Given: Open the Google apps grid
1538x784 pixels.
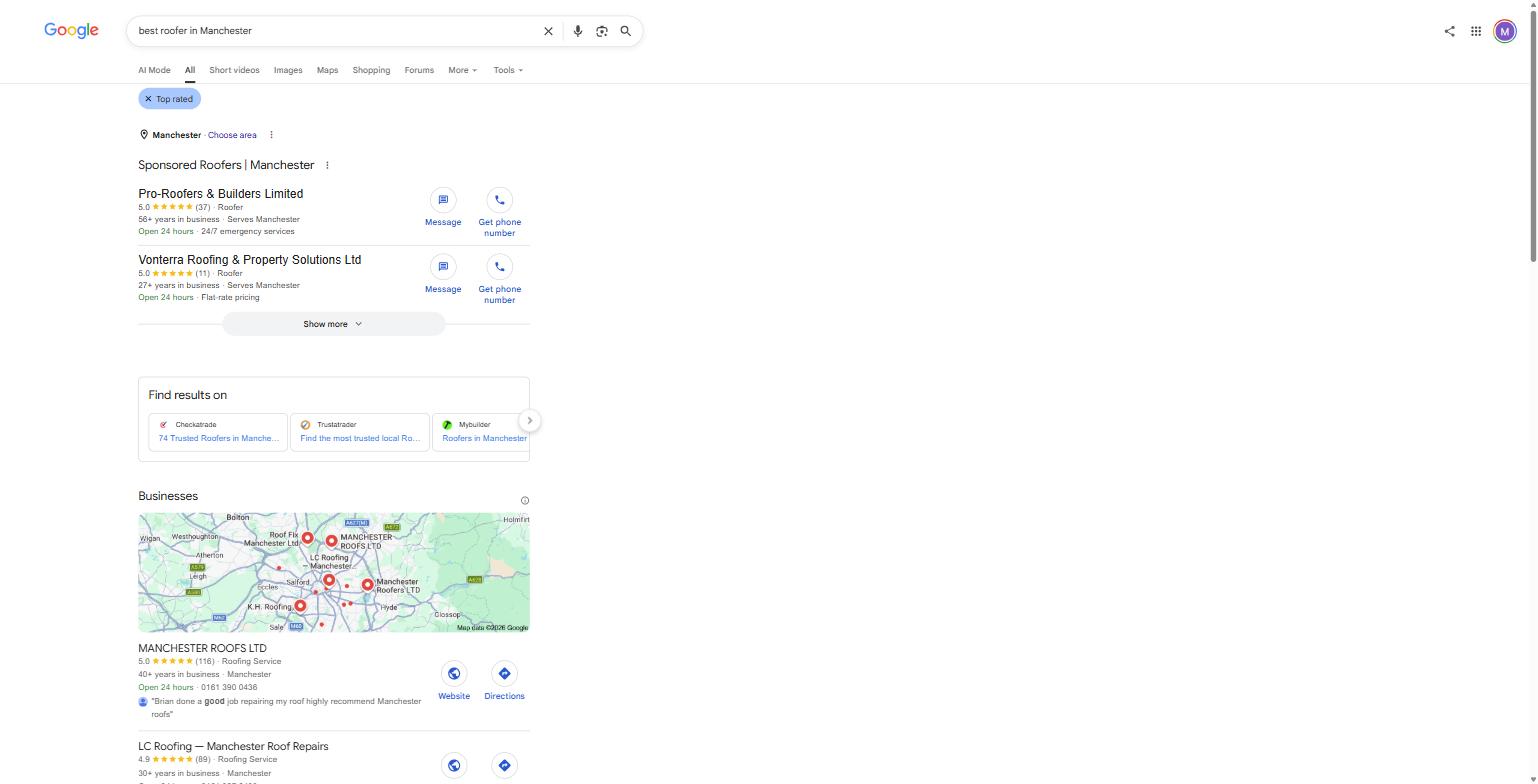Looking at the screenshot, I should pyautogui.click(x=1476, y=31).
